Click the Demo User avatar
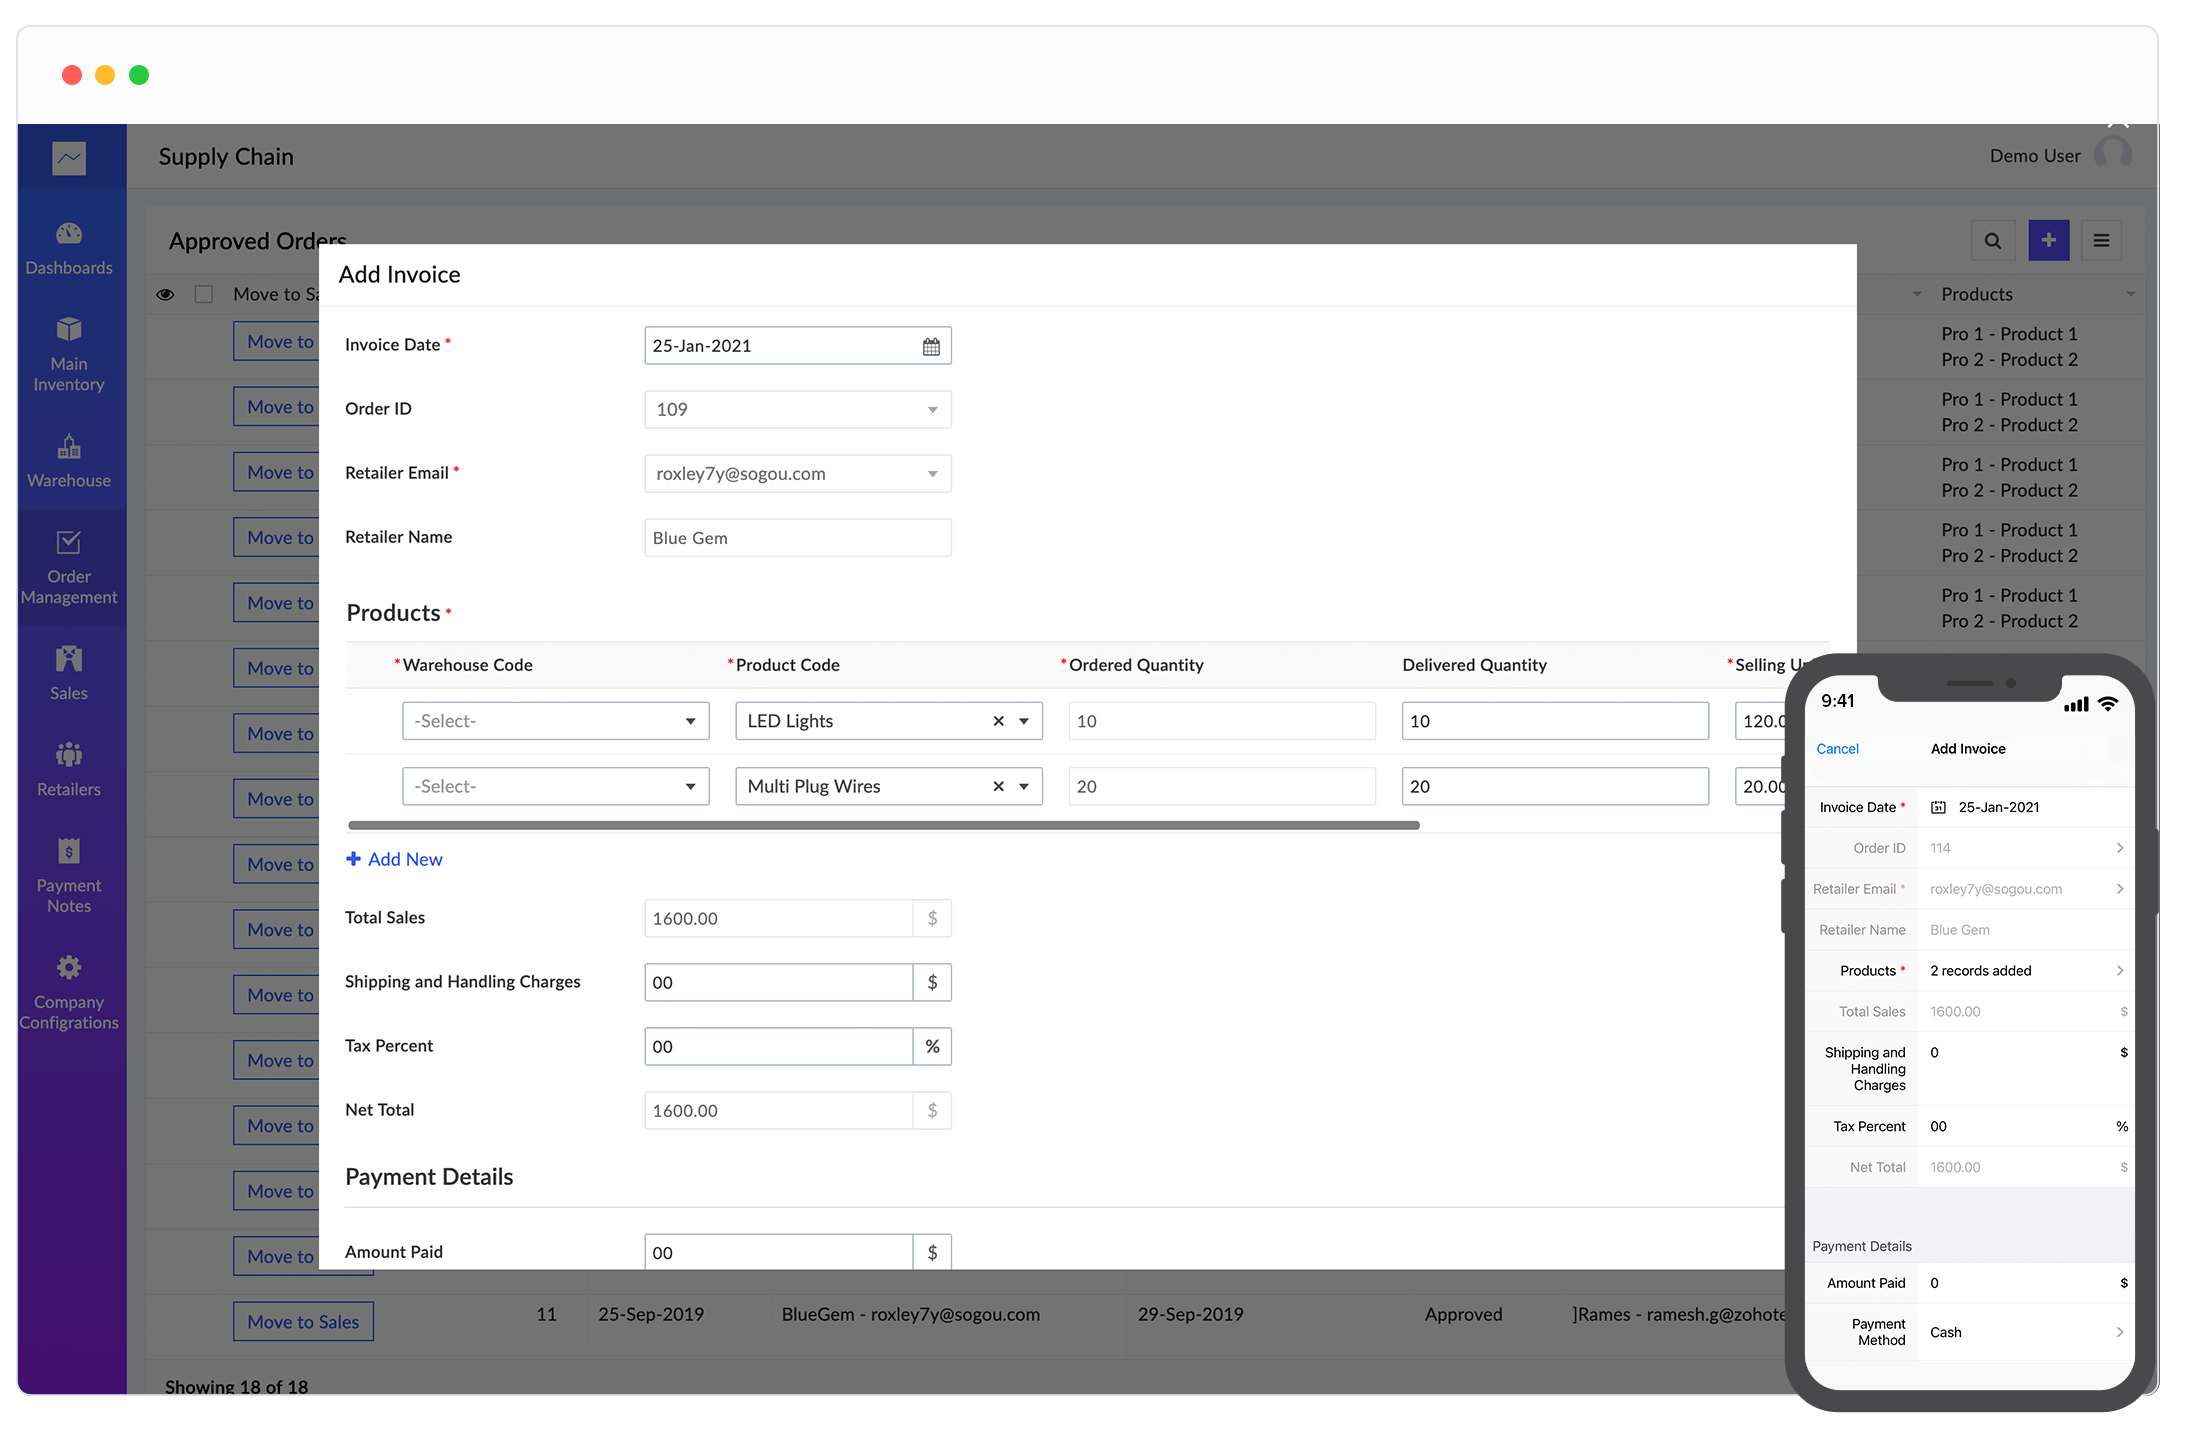Screen dimensions: 2200x1448 click(x=2112, y=153)
